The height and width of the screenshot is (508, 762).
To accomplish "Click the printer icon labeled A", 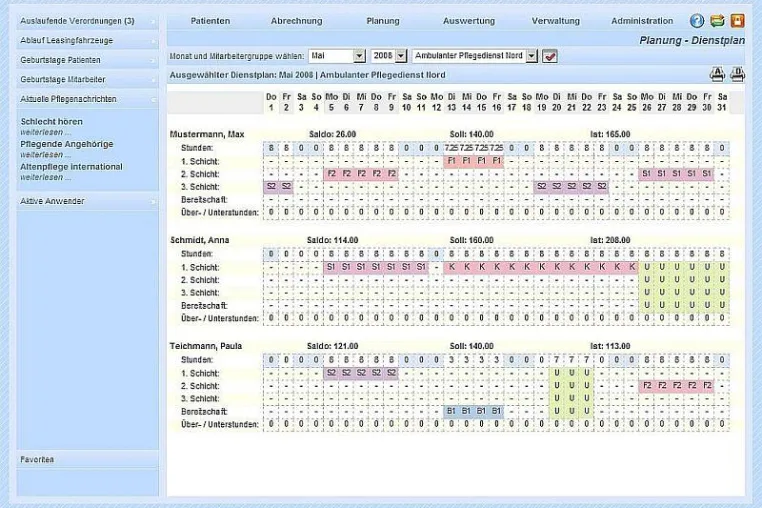I will (x=717, y=74).
